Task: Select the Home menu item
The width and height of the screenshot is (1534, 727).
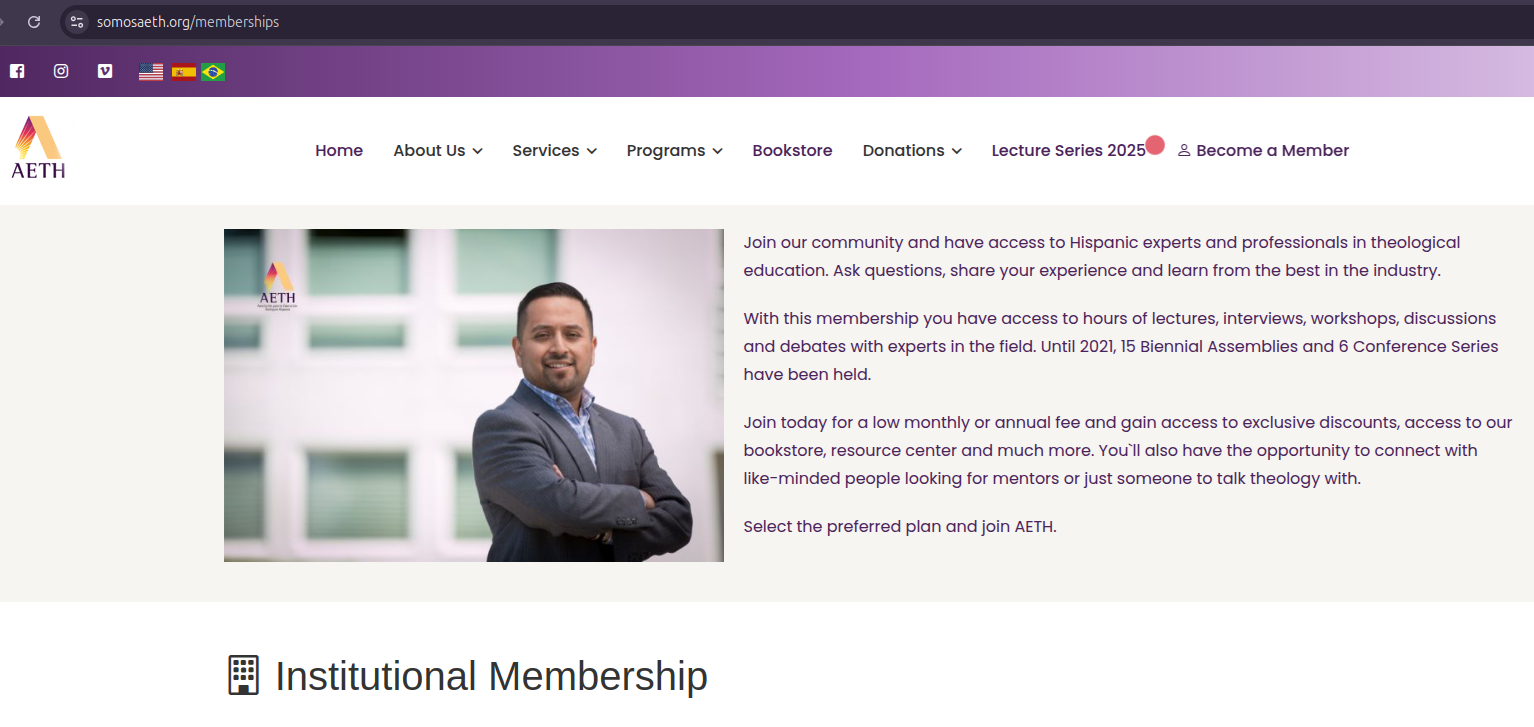Action: [x=339, y=150]
